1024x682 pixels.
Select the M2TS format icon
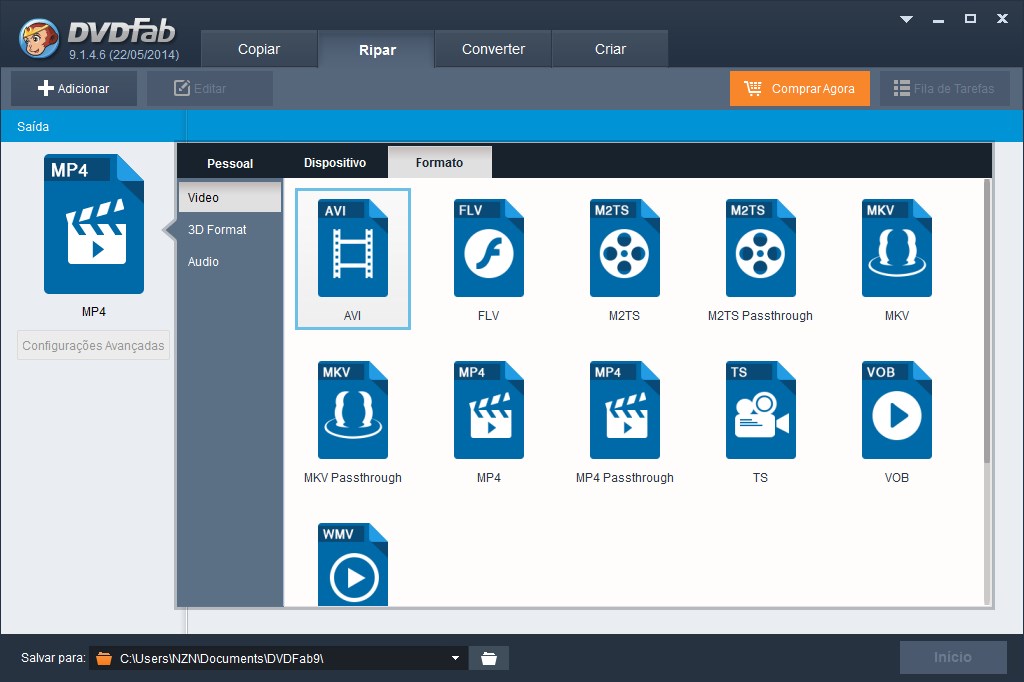coord(624,248)
